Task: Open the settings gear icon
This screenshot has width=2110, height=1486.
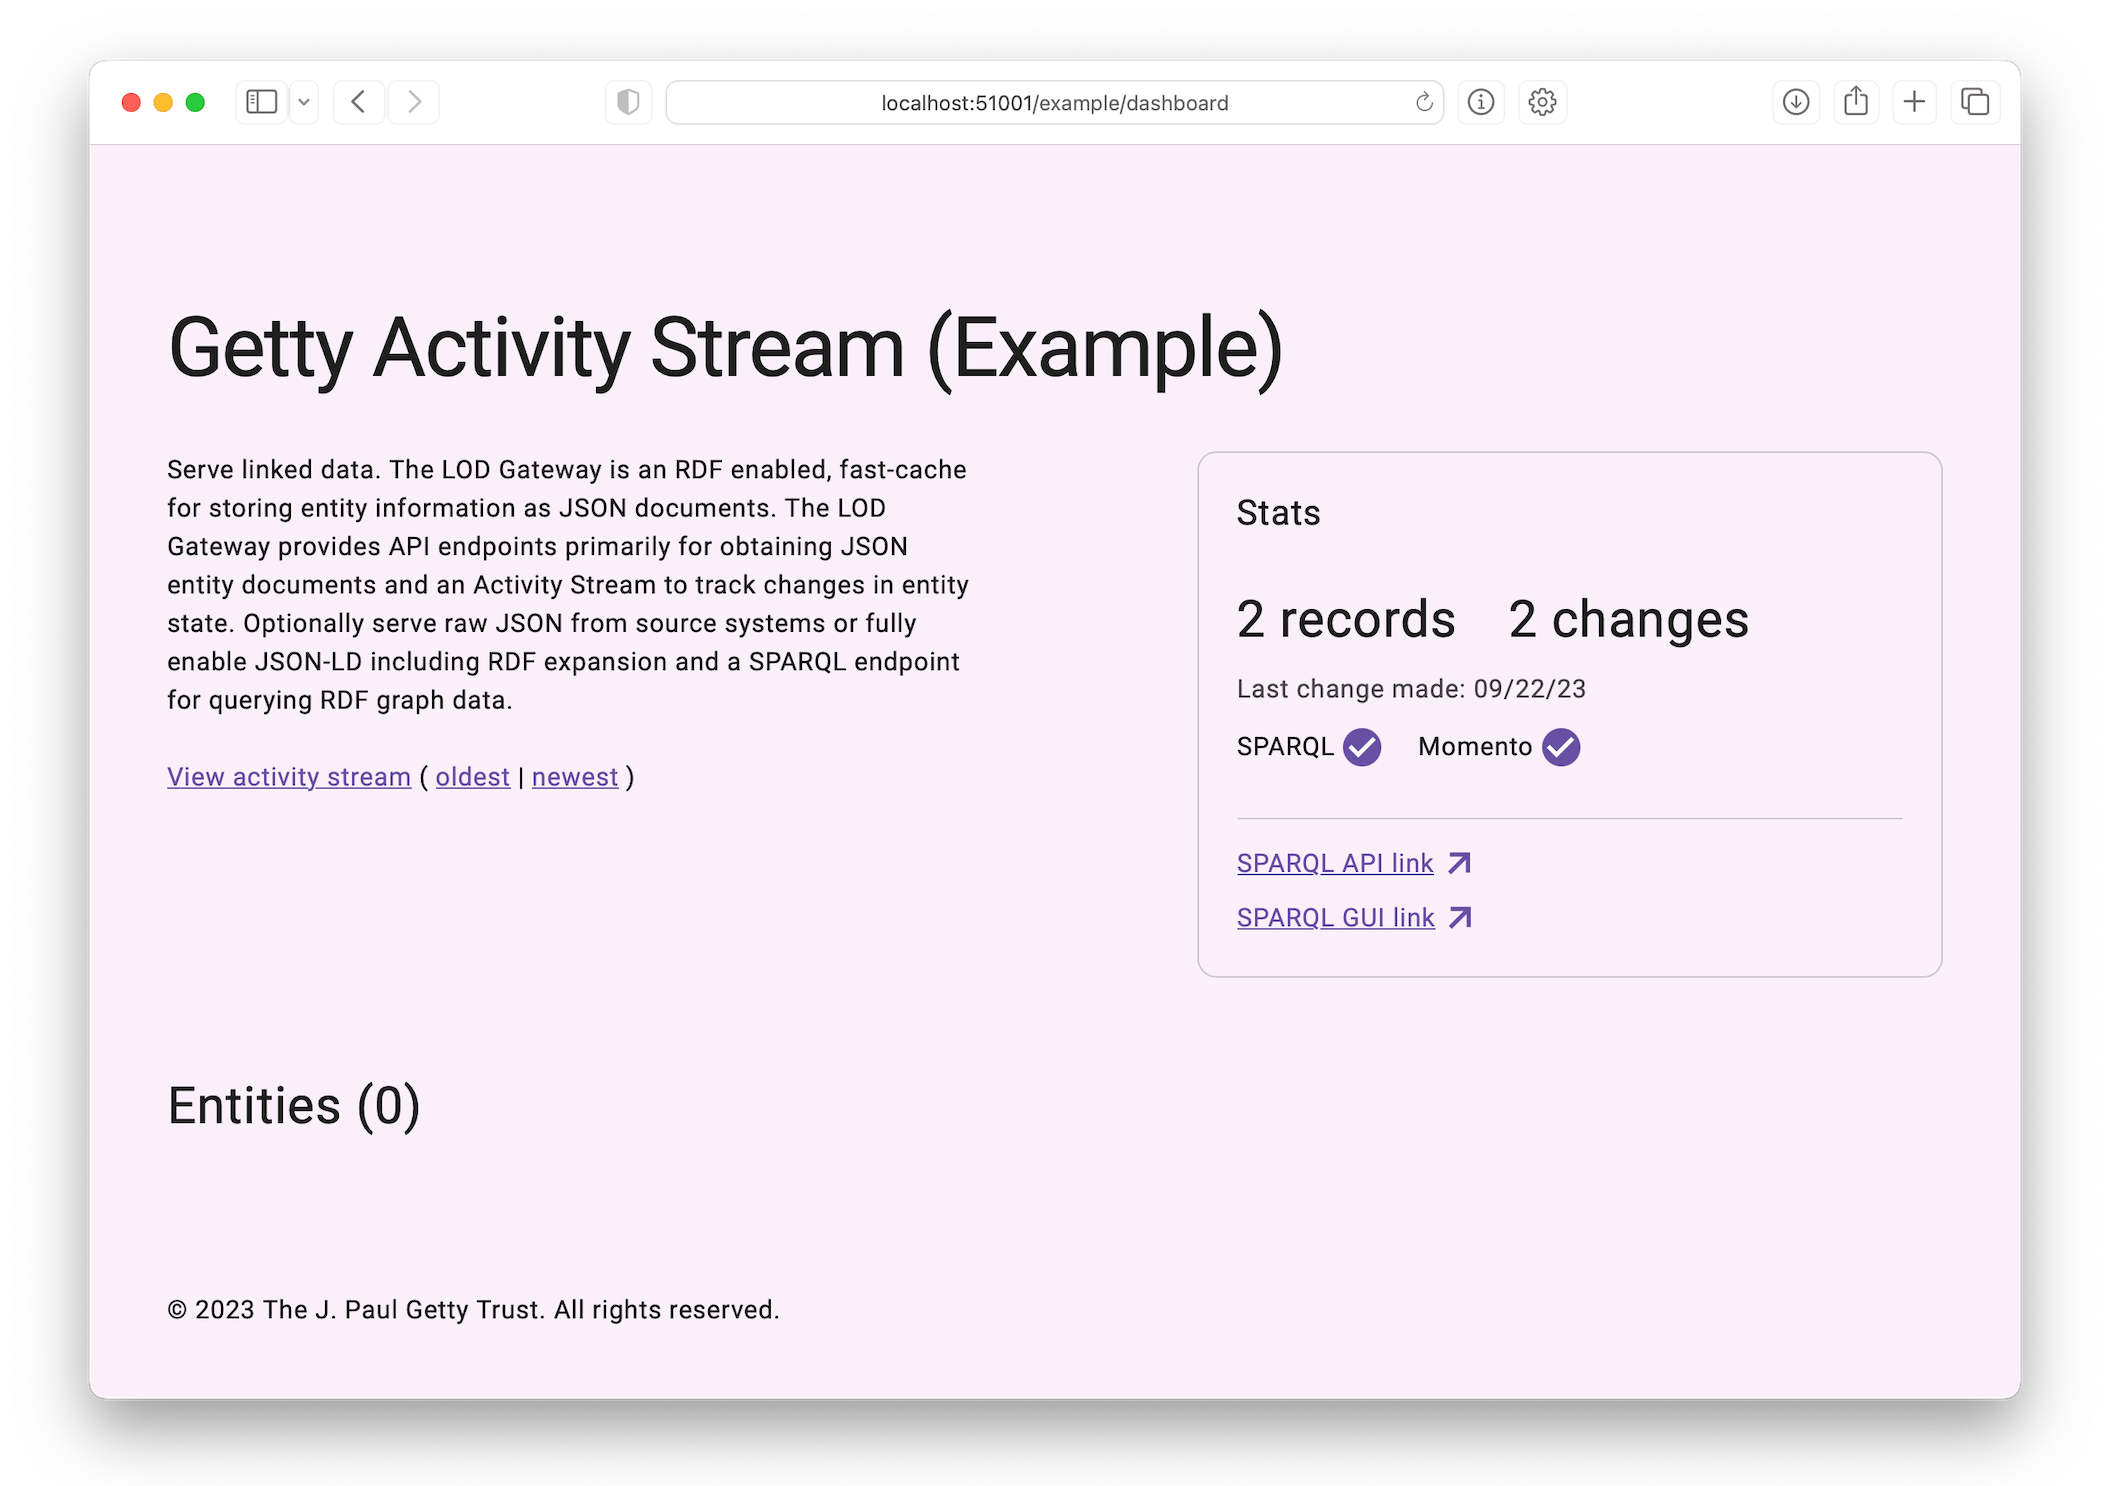Action: [x=1542, y=102]
